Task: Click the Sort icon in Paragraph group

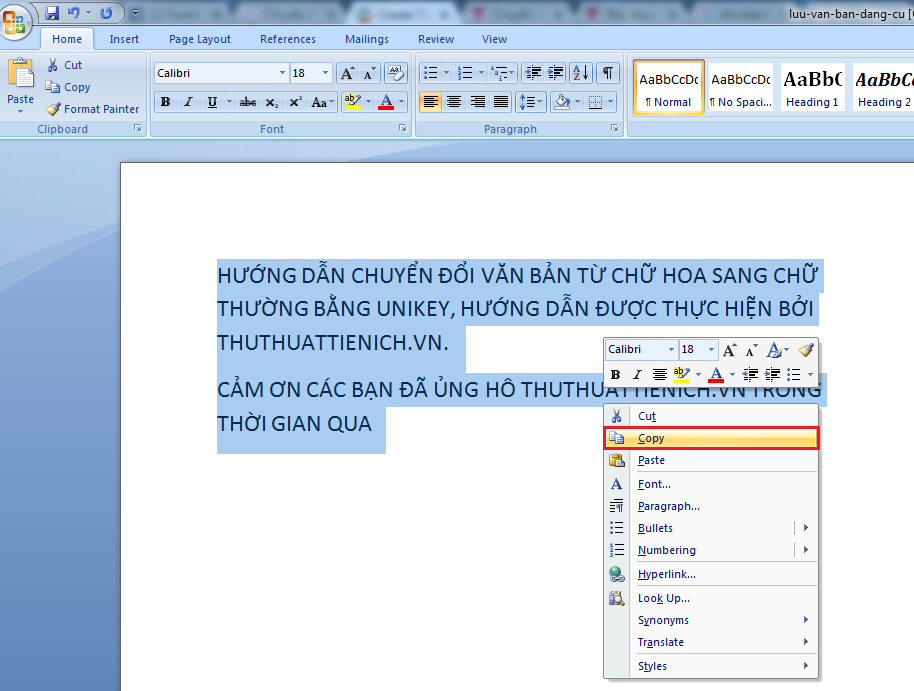Action: point(580,73)
